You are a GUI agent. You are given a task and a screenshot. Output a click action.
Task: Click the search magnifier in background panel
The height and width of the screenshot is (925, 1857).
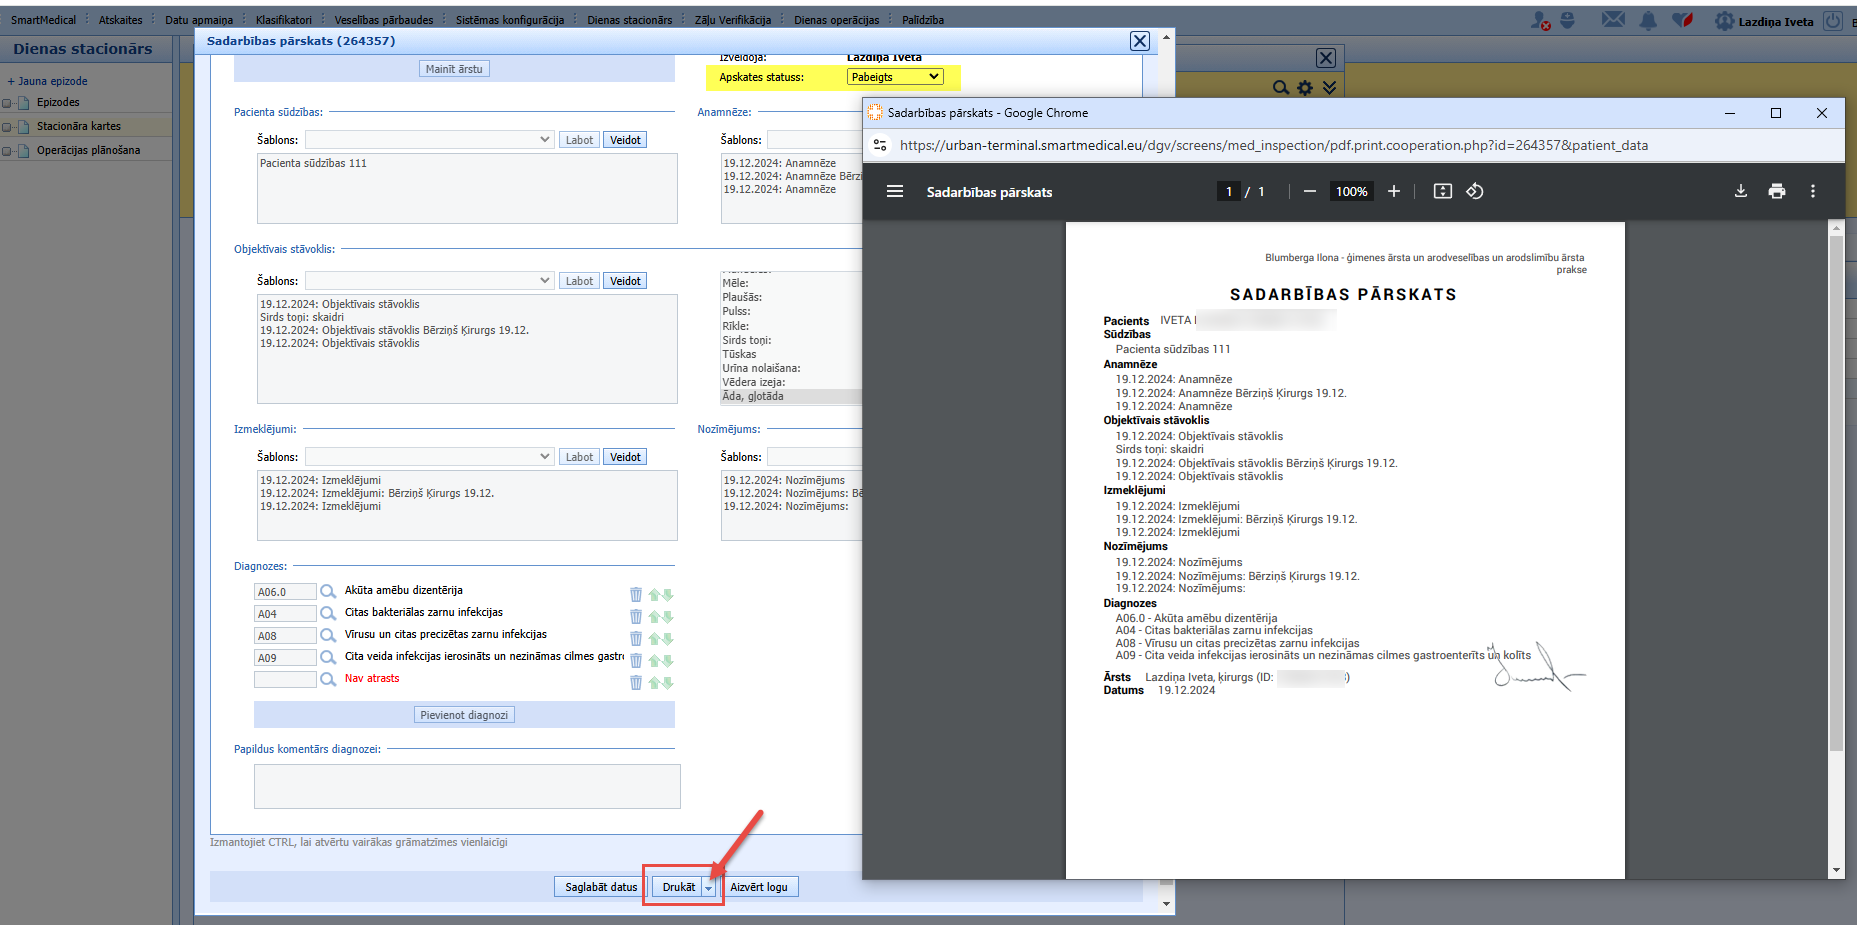(x=1280, y=88)
